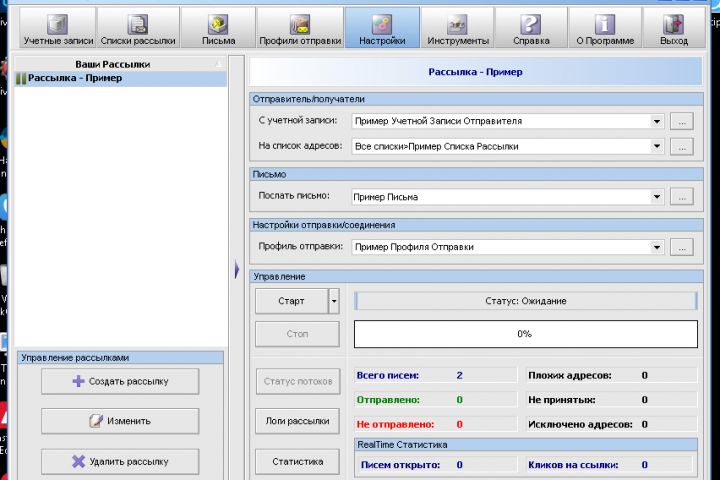
Task: Click the Изменить button
Action: click(x=120, y=421)
